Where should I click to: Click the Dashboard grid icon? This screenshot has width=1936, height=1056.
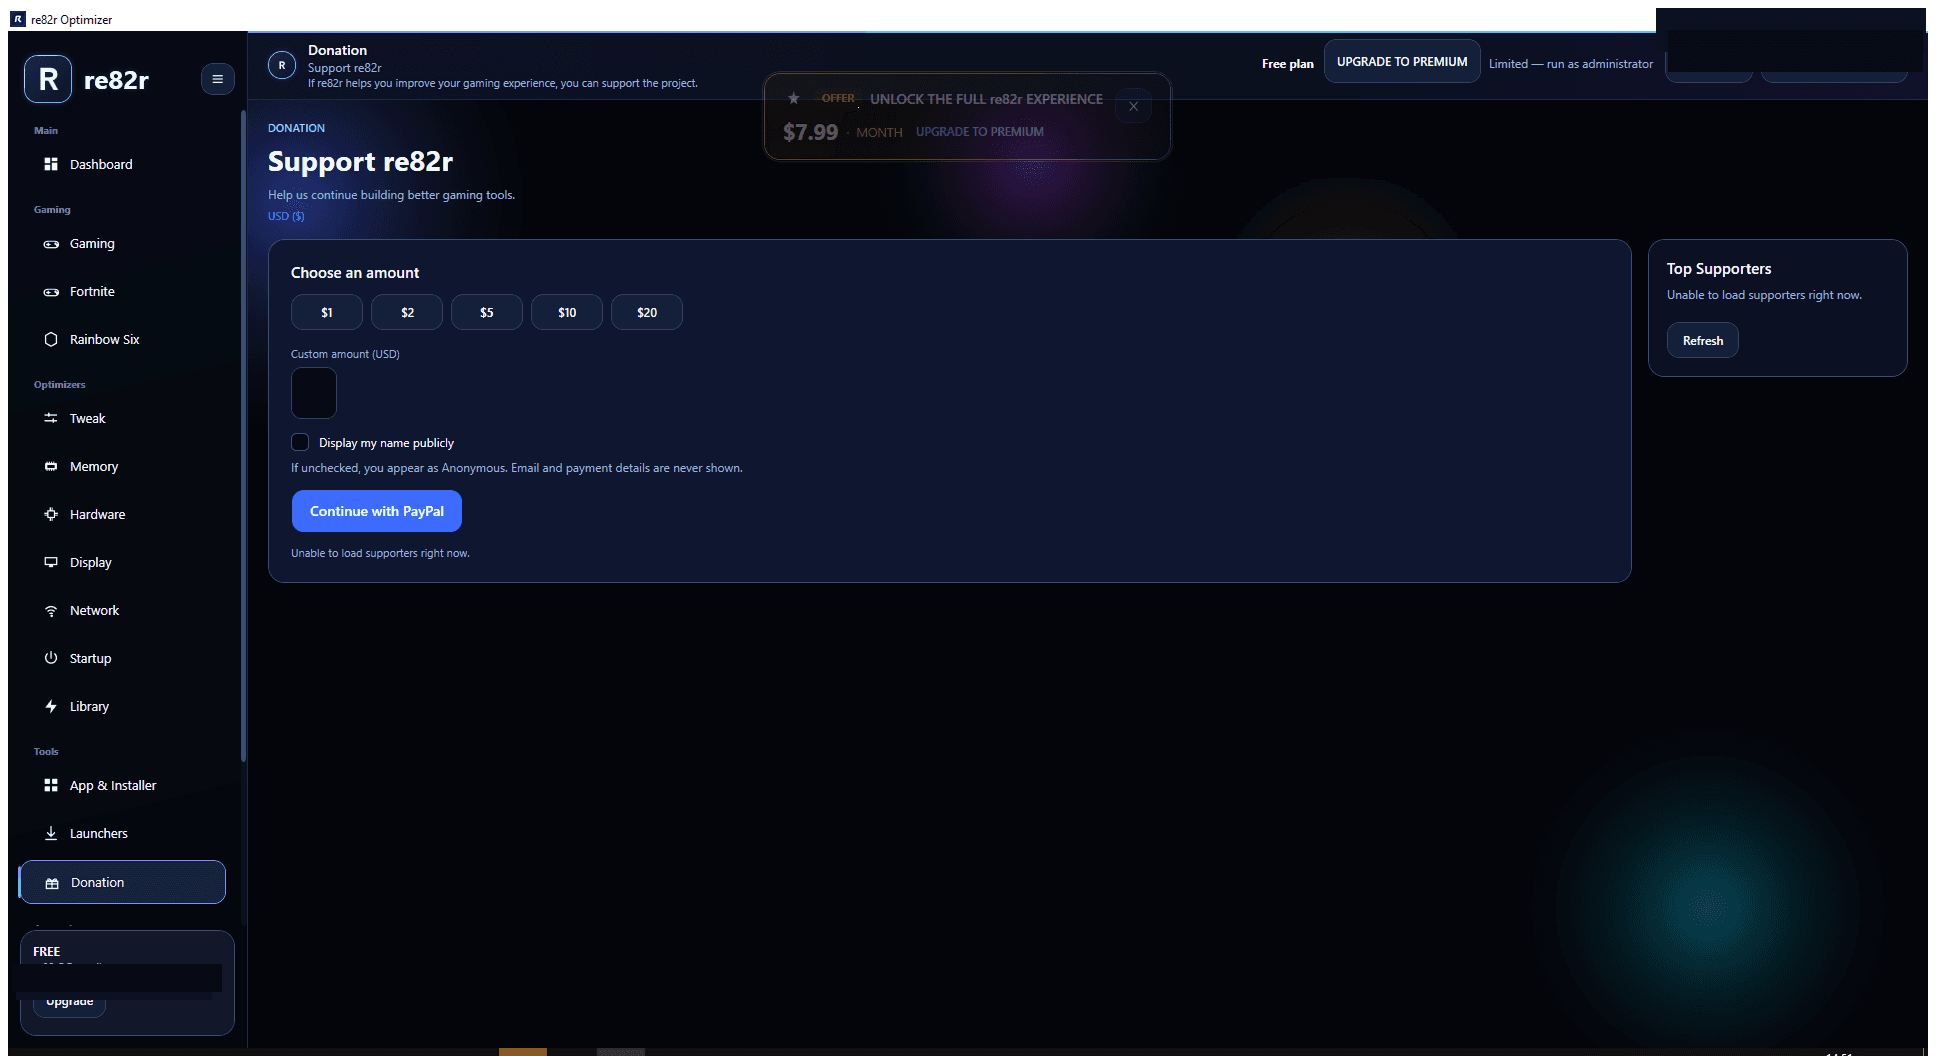[x=51, y=164]
